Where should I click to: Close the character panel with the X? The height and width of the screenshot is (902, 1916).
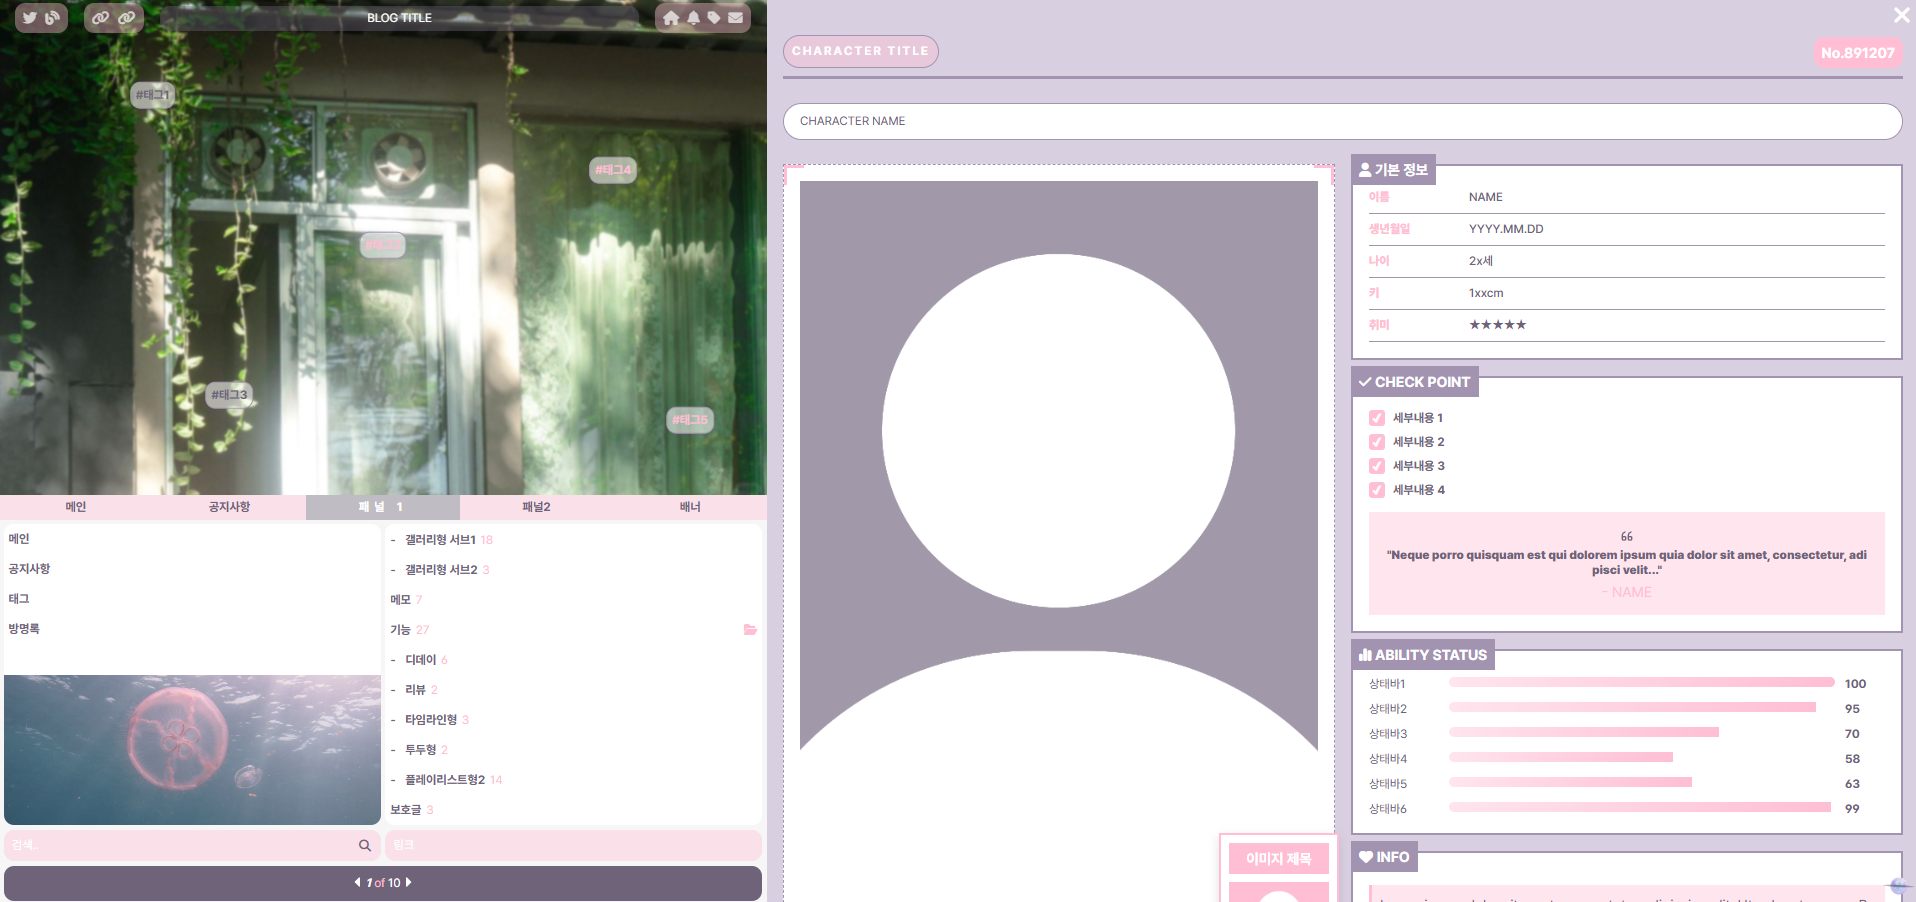tap(1901, 15)
